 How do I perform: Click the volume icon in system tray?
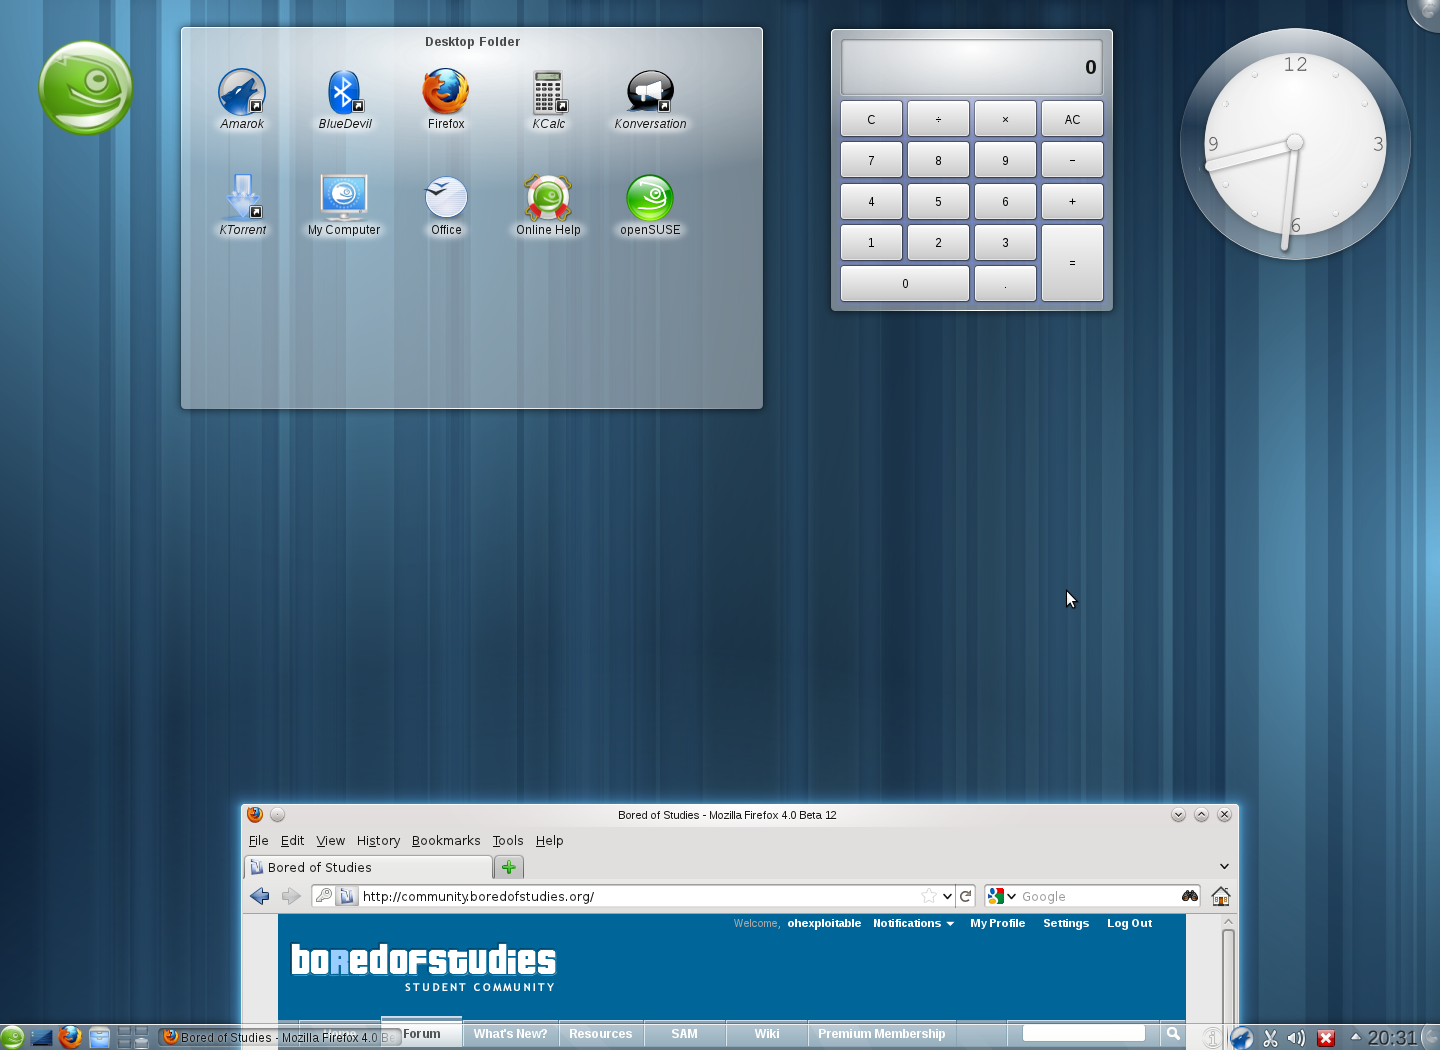pos(1296,1038)
